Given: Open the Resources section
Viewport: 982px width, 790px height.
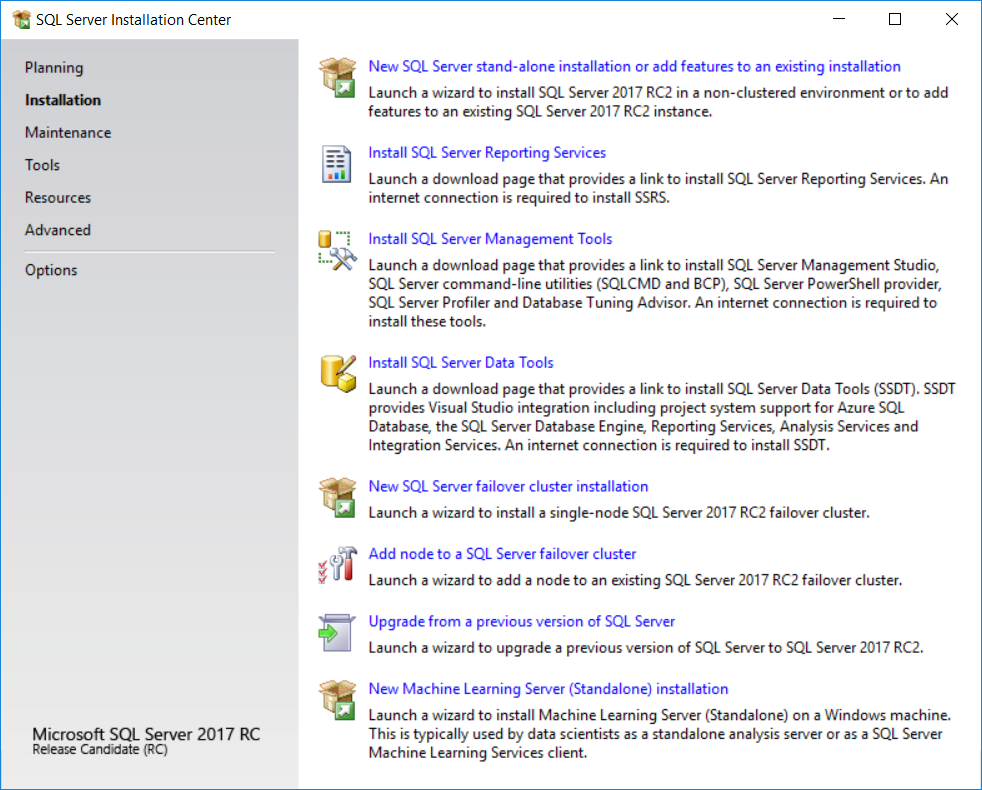Looking at the screenshot, I should click(x=57, y=197).
